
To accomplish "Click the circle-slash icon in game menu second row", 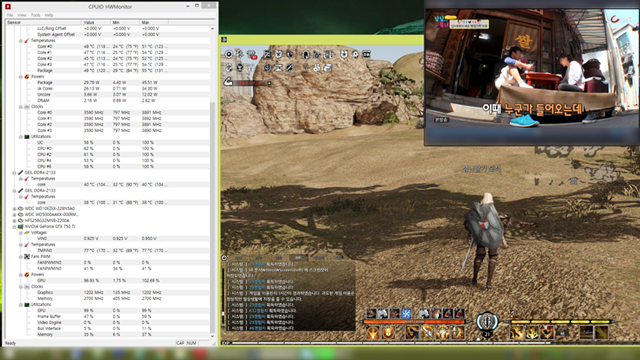I will [290, 67].
